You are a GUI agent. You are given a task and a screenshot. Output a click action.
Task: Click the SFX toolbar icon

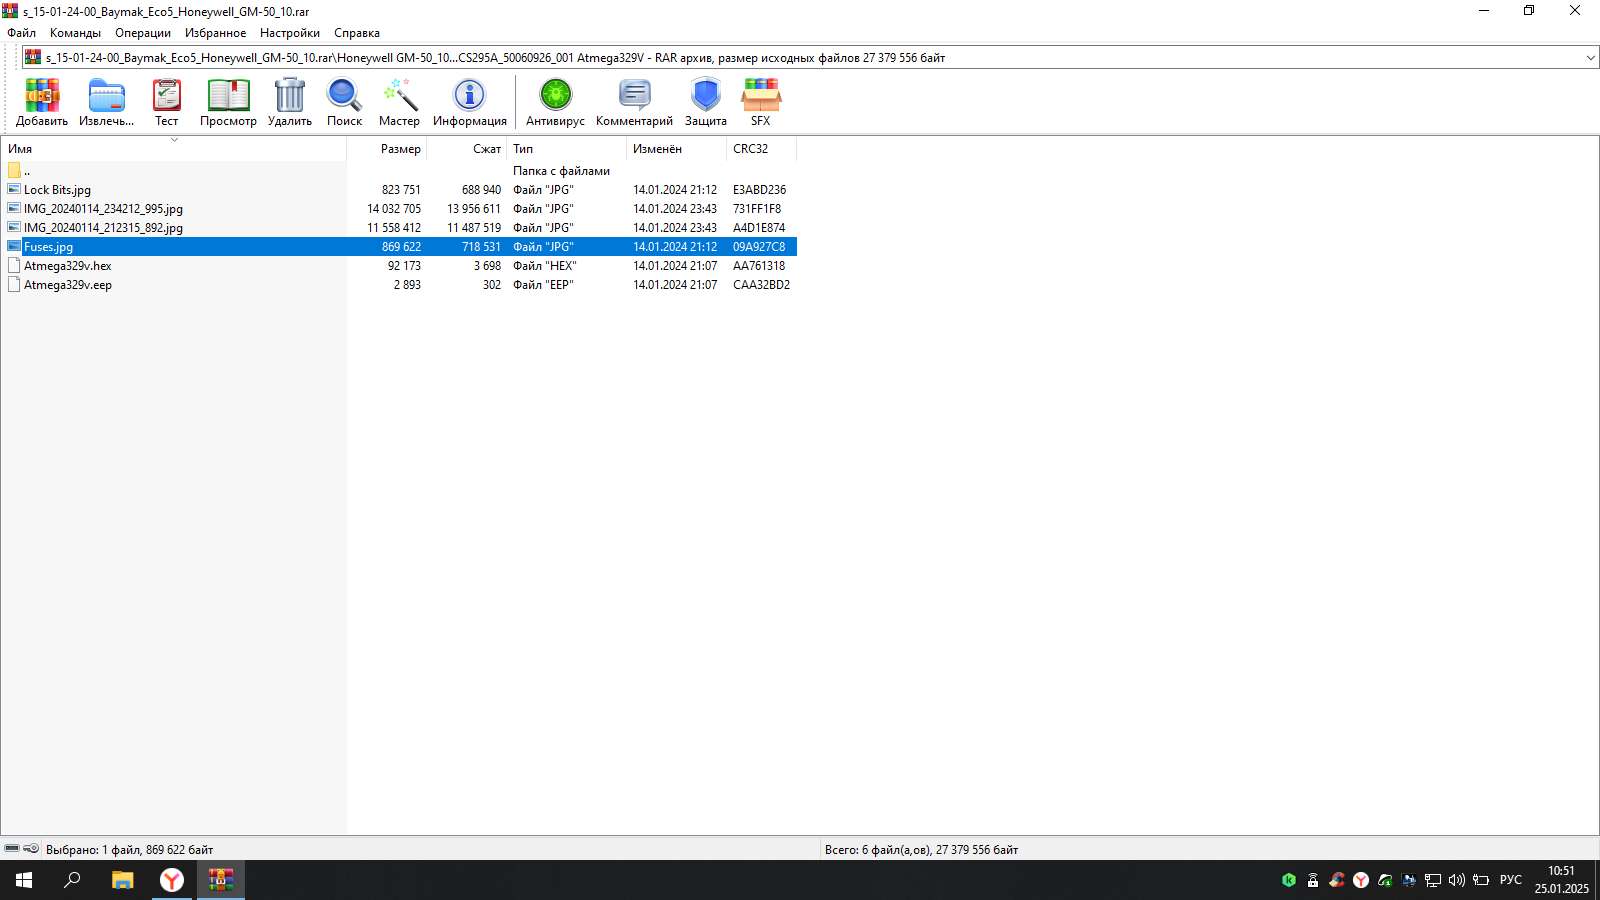[x=761, y=102]
